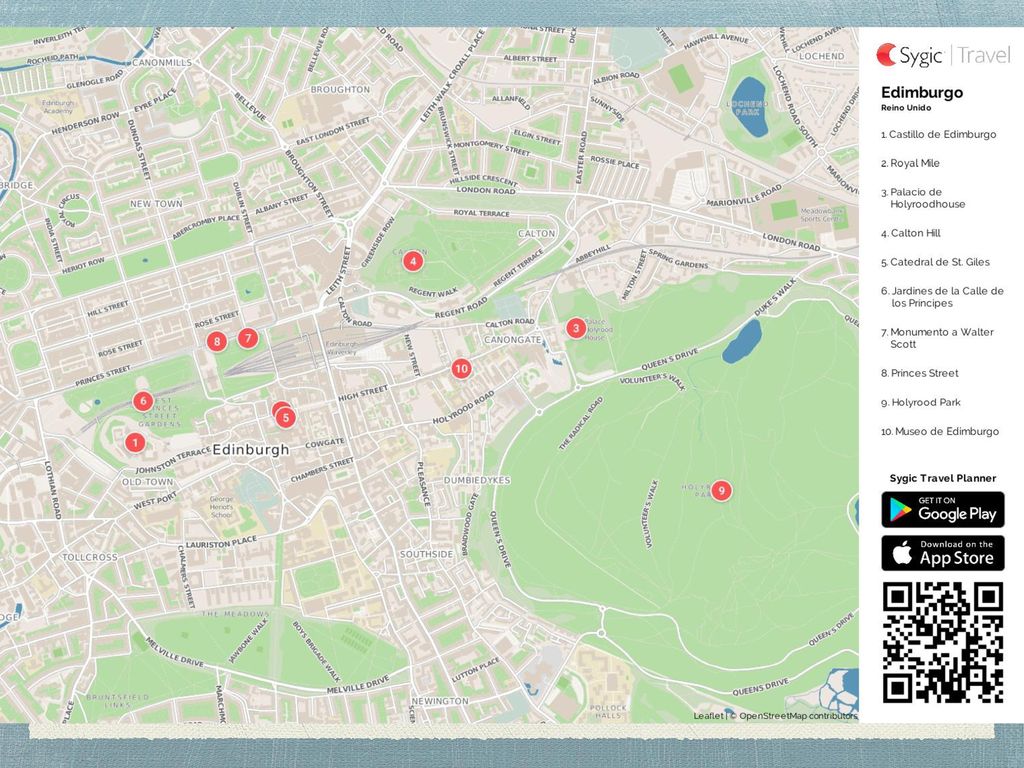The height and width of the screenshot is (768, 1024).
Task: Click the 'SOUTHSIDE' area label
Action: coord(426,554)
